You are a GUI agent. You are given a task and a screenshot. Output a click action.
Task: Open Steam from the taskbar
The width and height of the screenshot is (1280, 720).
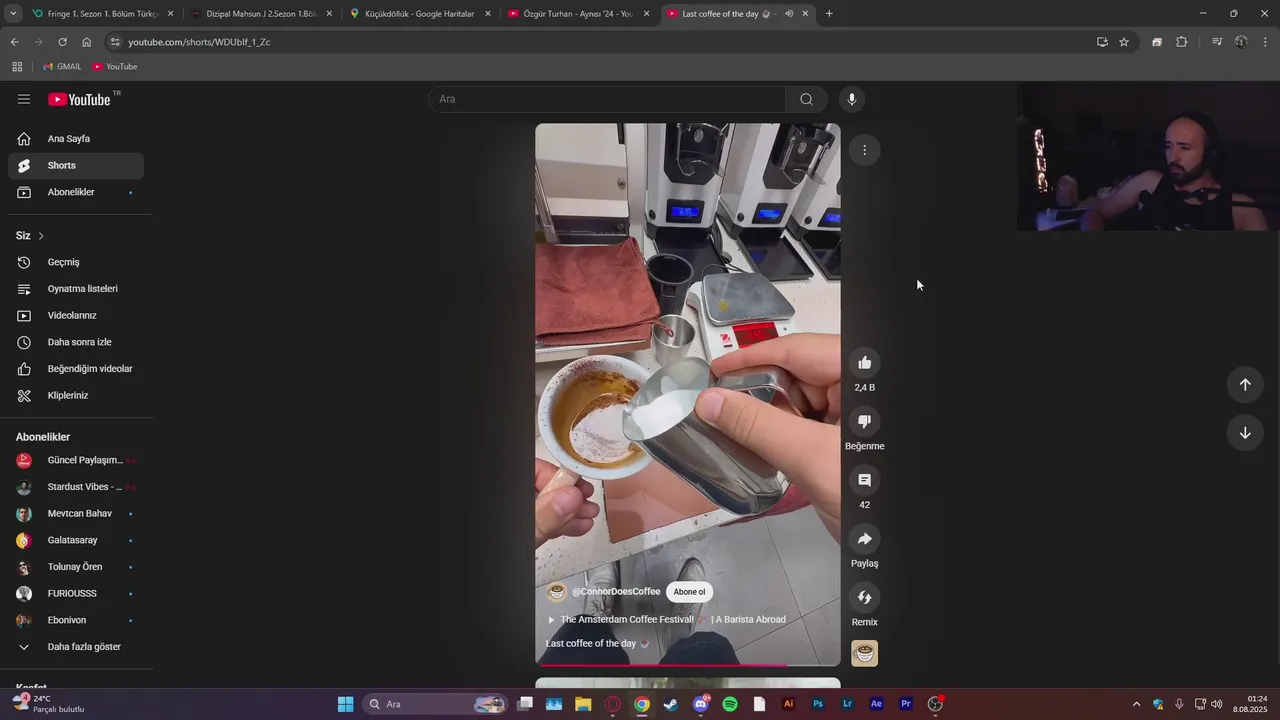(x=671, y=704)
